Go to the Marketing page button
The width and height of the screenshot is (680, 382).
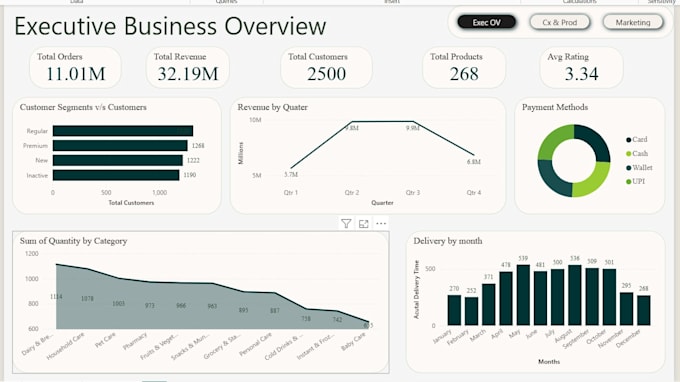(x=633, y=22)
